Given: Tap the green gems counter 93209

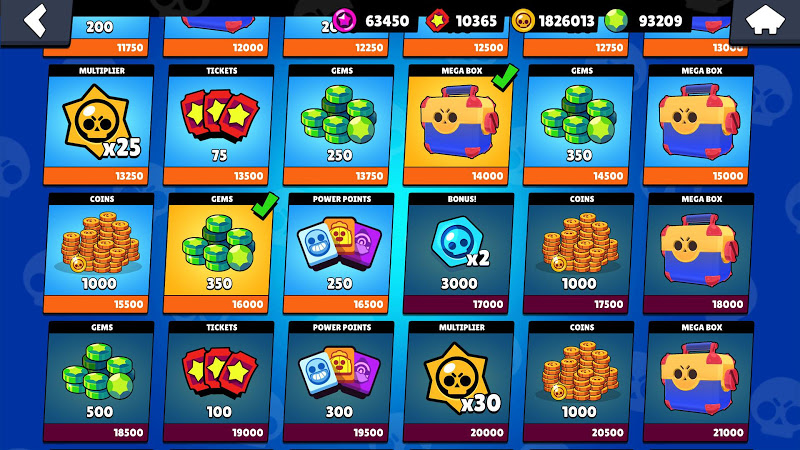Looking at the screenshot, I should point(644,21).
